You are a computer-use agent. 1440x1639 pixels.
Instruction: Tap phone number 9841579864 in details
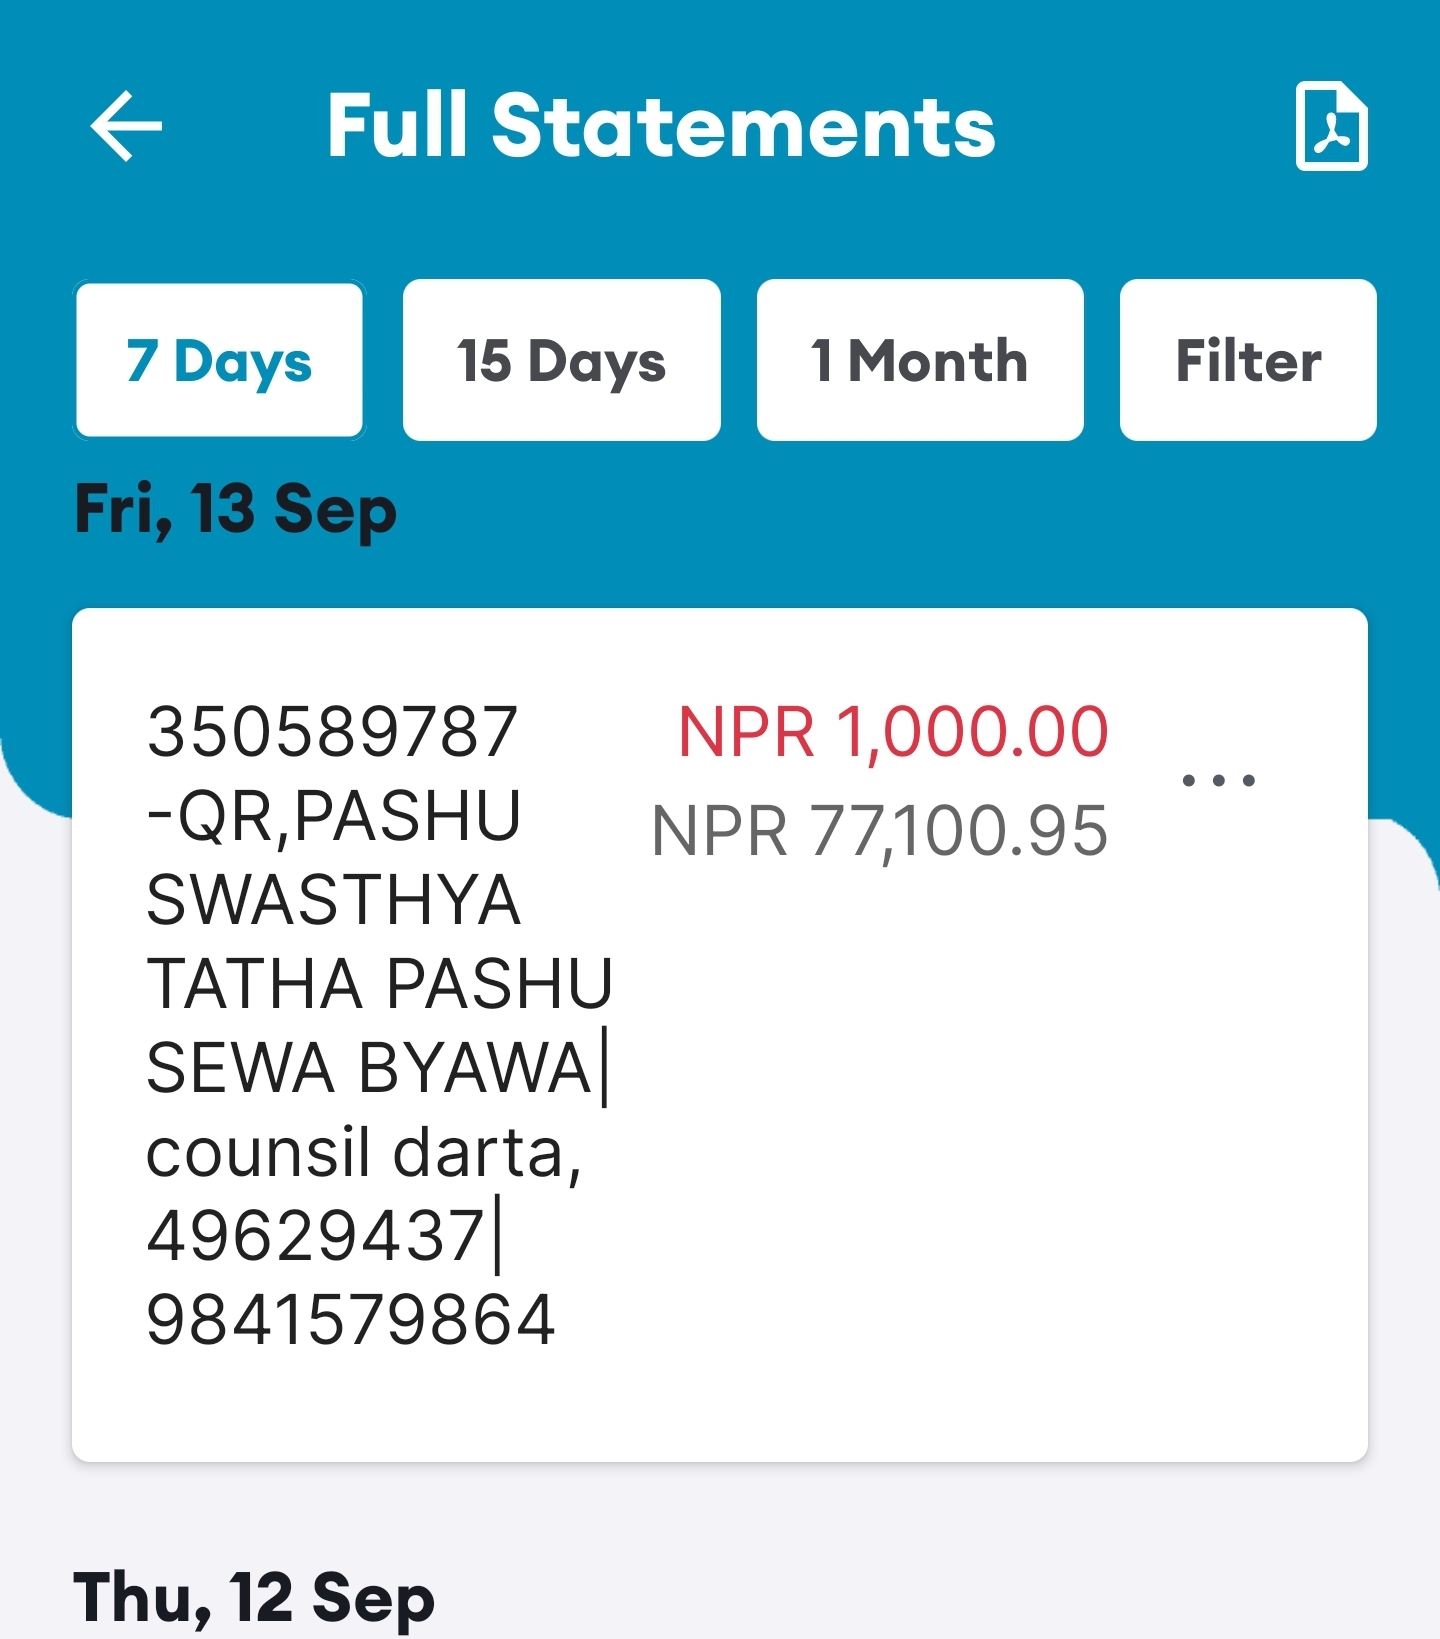351,1320
